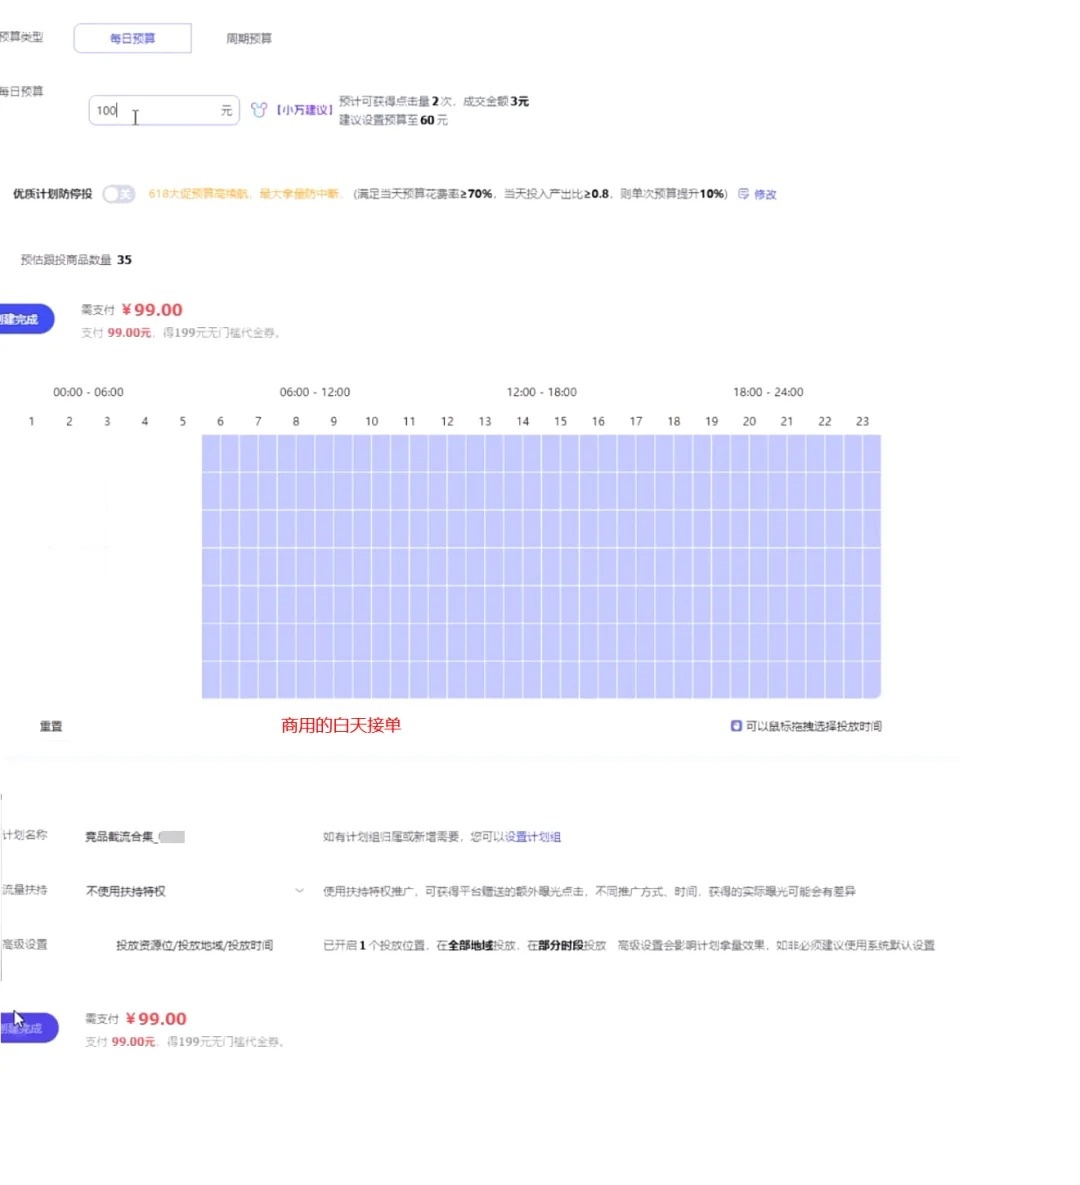The height and width of the screenshot is (1185, 1080).
Task: Click the 可以鼠标拖拽选择投放时间 legend icon
Action: [736, 726]
